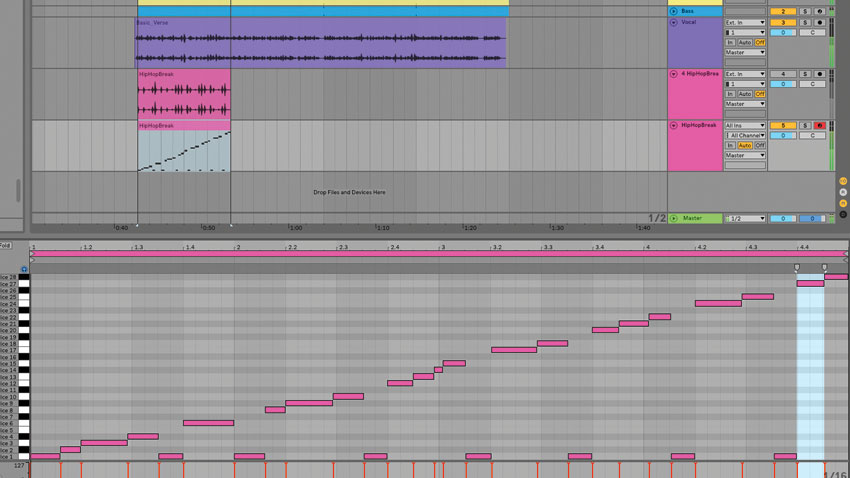Click the Vocal track name

pyautogui.click(x=688, y=22)
